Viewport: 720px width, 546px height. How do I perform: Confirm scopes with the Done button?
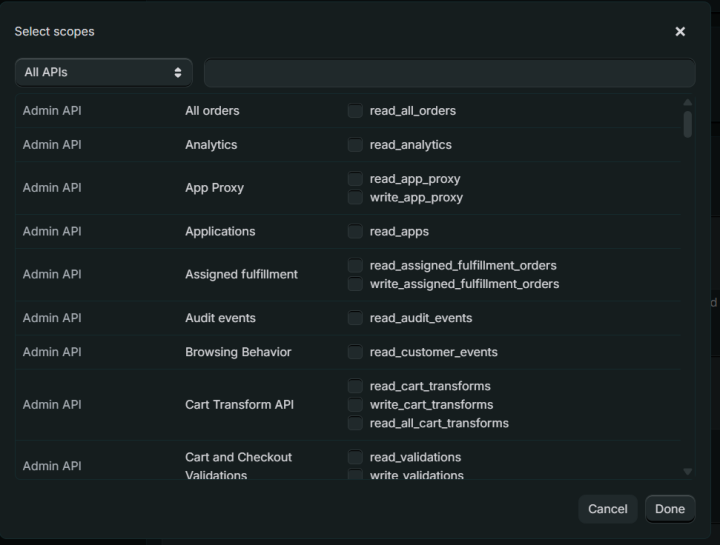point(669,509)
